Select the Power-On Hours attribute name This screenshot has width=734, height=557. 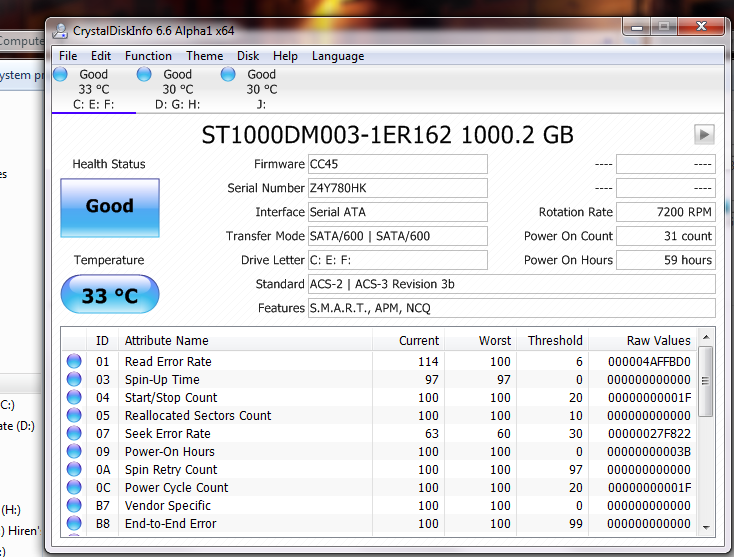click(169, 452)
